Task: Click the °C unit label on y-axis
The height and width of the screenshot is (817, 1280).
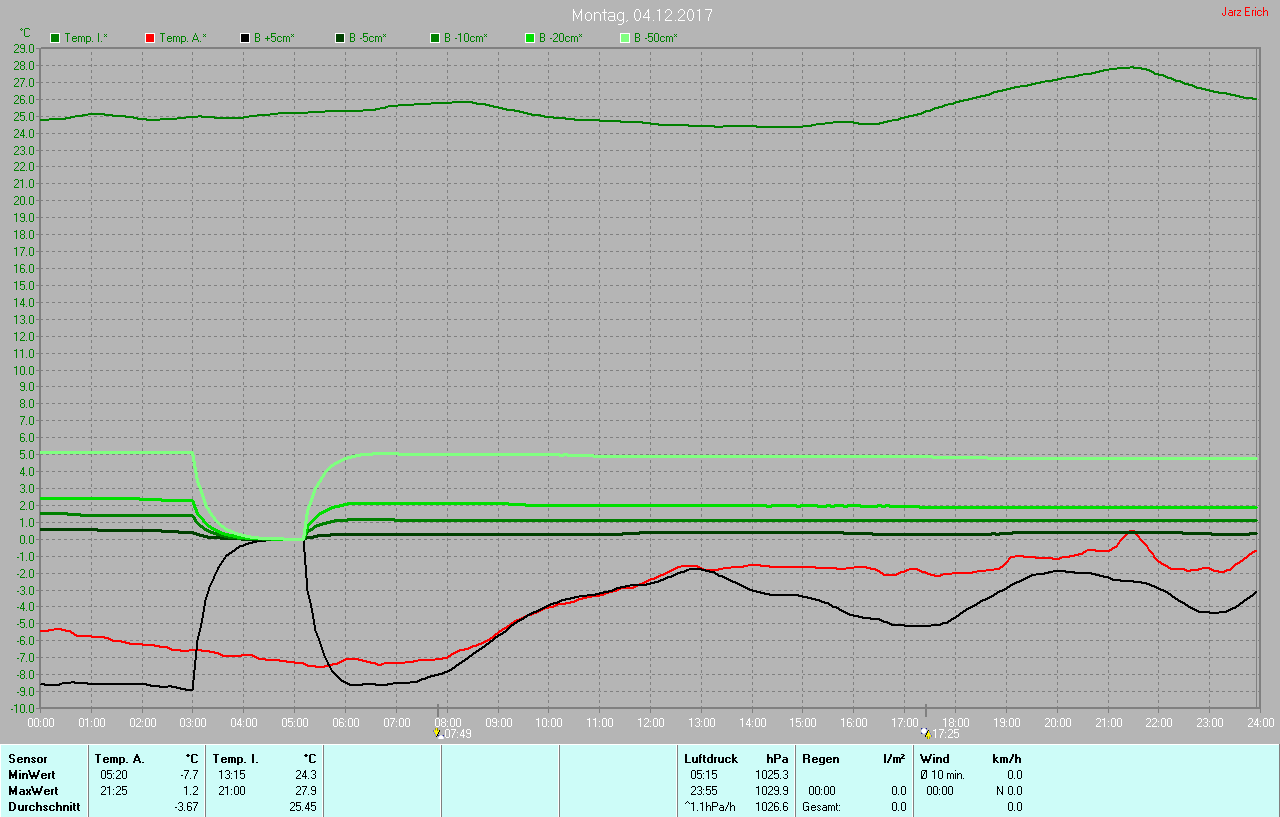Action: [25, 33]
